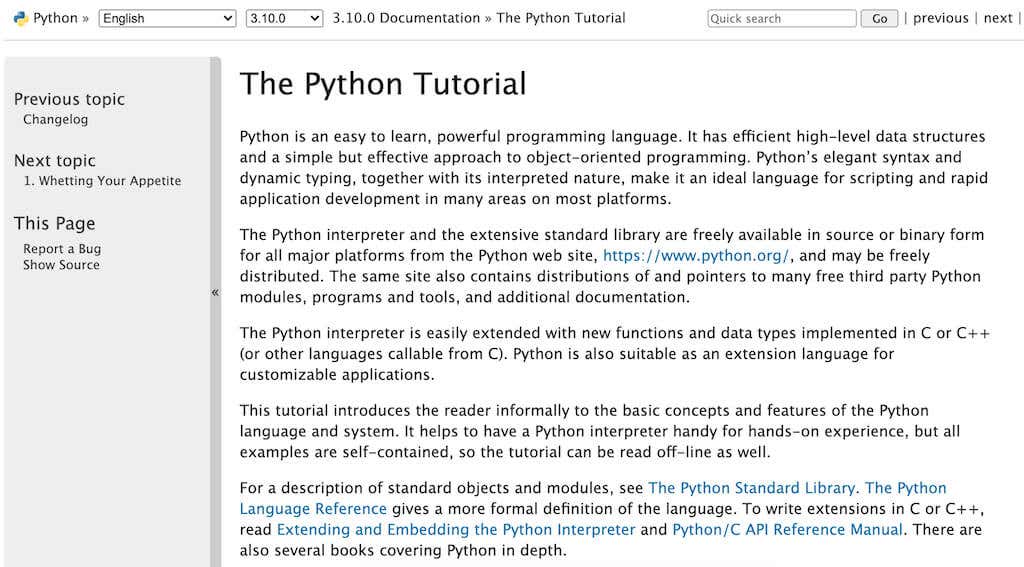1024x567 pixels.
Task: Open the Changelog previous topic
Action: click(55, 119)
